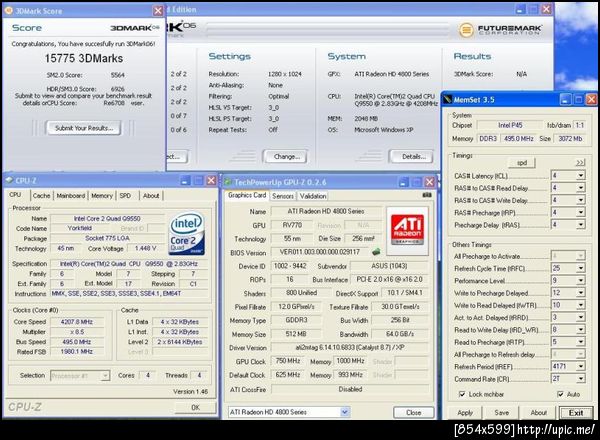Click the >> expand button in MemSet Timings
Screen dimensions: 600x440
click(580, 163)
